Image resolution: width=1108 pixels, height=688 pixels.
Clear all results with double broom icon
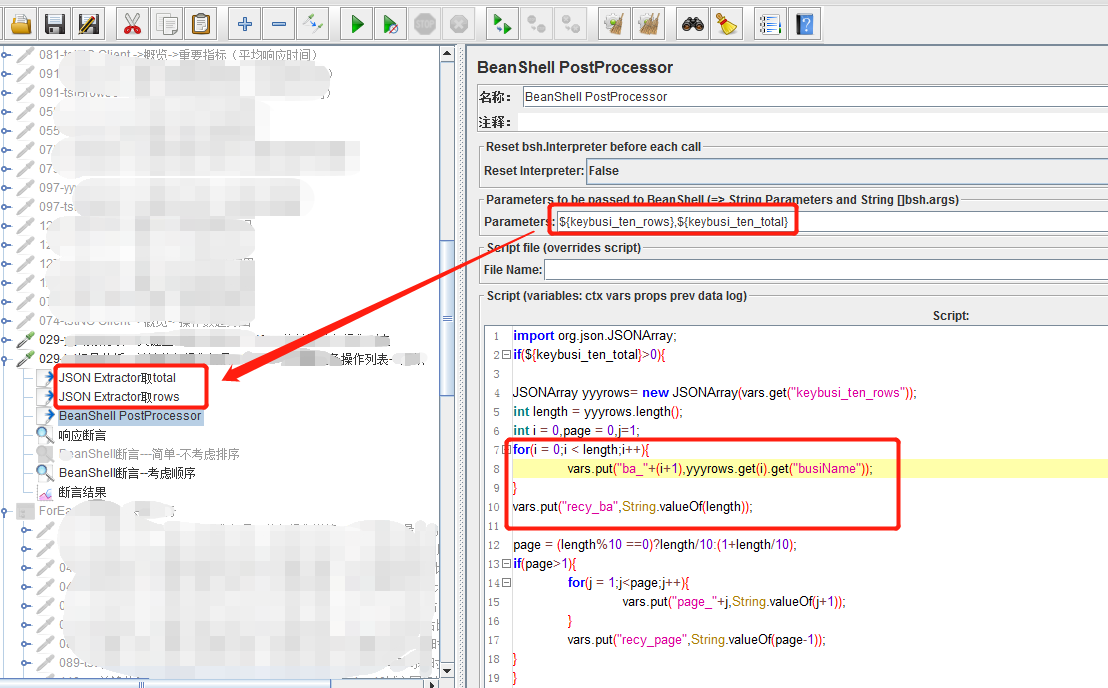649,25
